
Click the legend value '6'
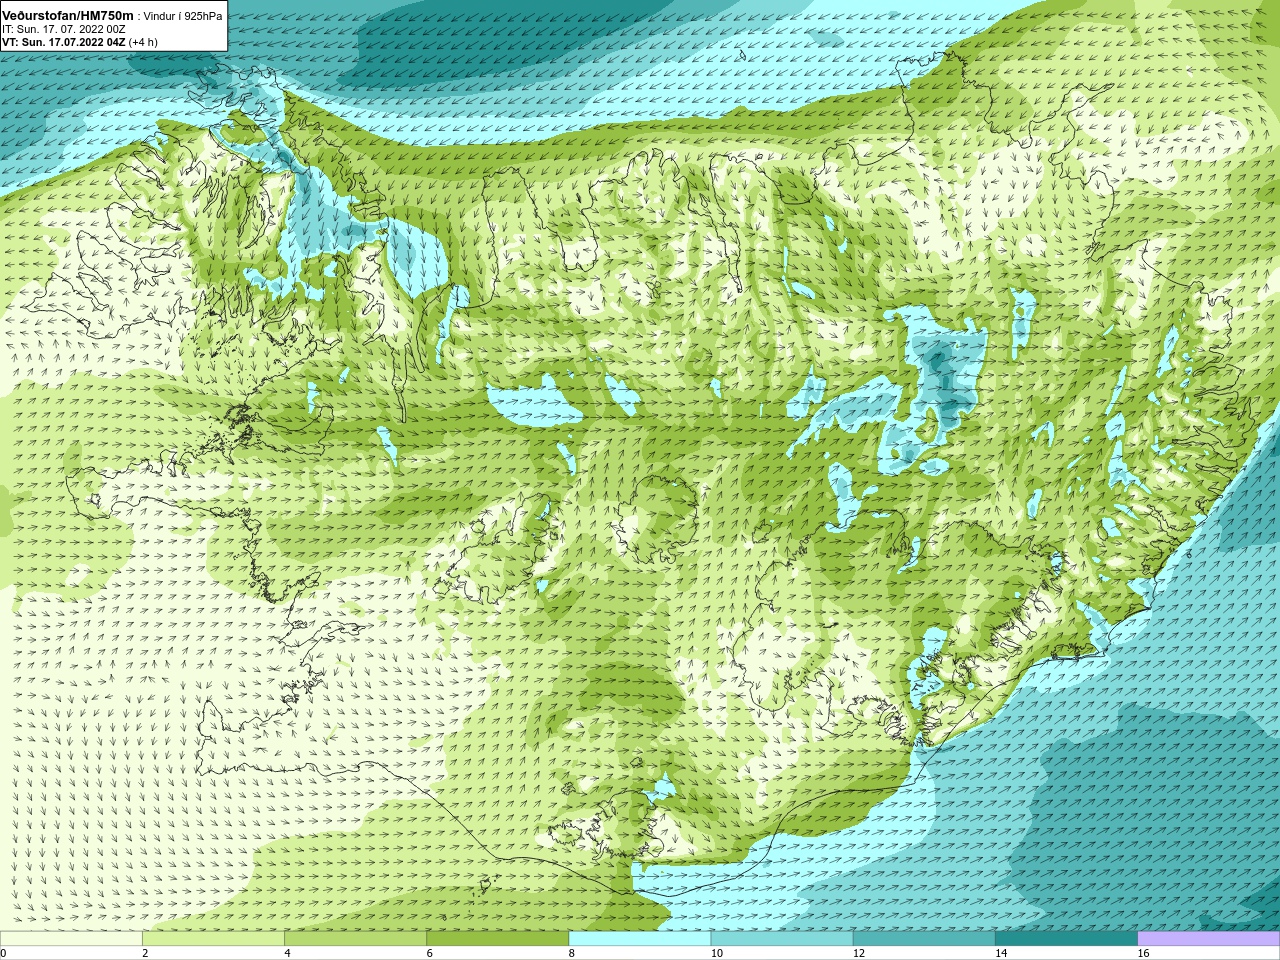click(x=429, y=953)
